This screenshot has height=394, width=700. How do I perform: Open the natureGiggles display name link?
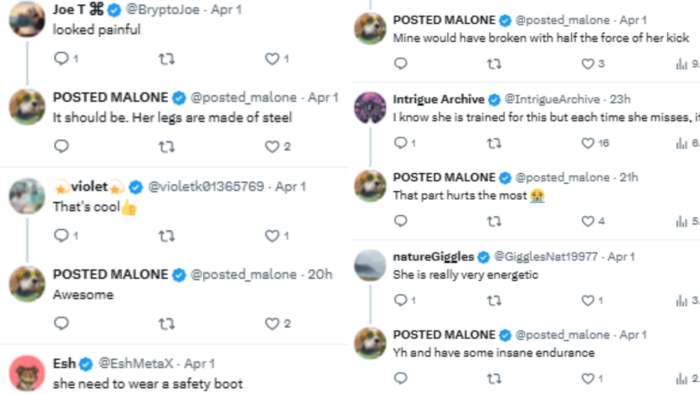pos(433,257)
